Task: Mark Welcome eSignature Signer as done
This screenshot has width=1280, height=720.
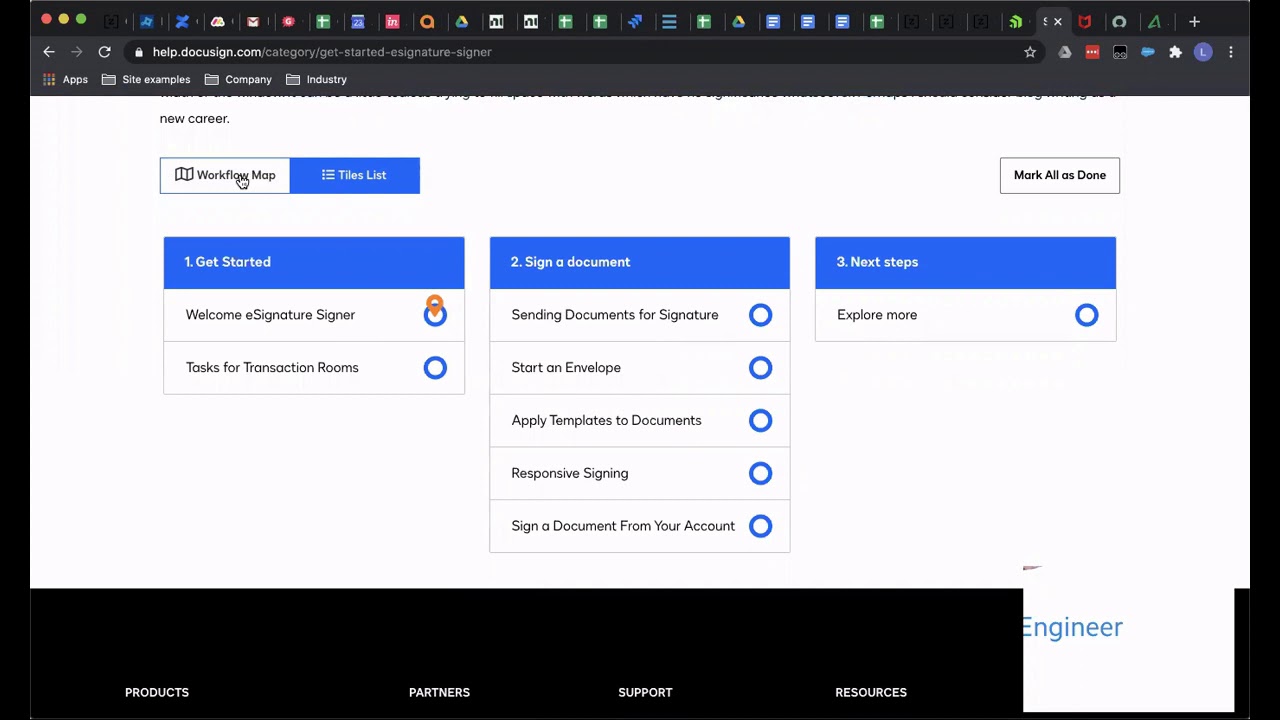Action: coord(435,315)
